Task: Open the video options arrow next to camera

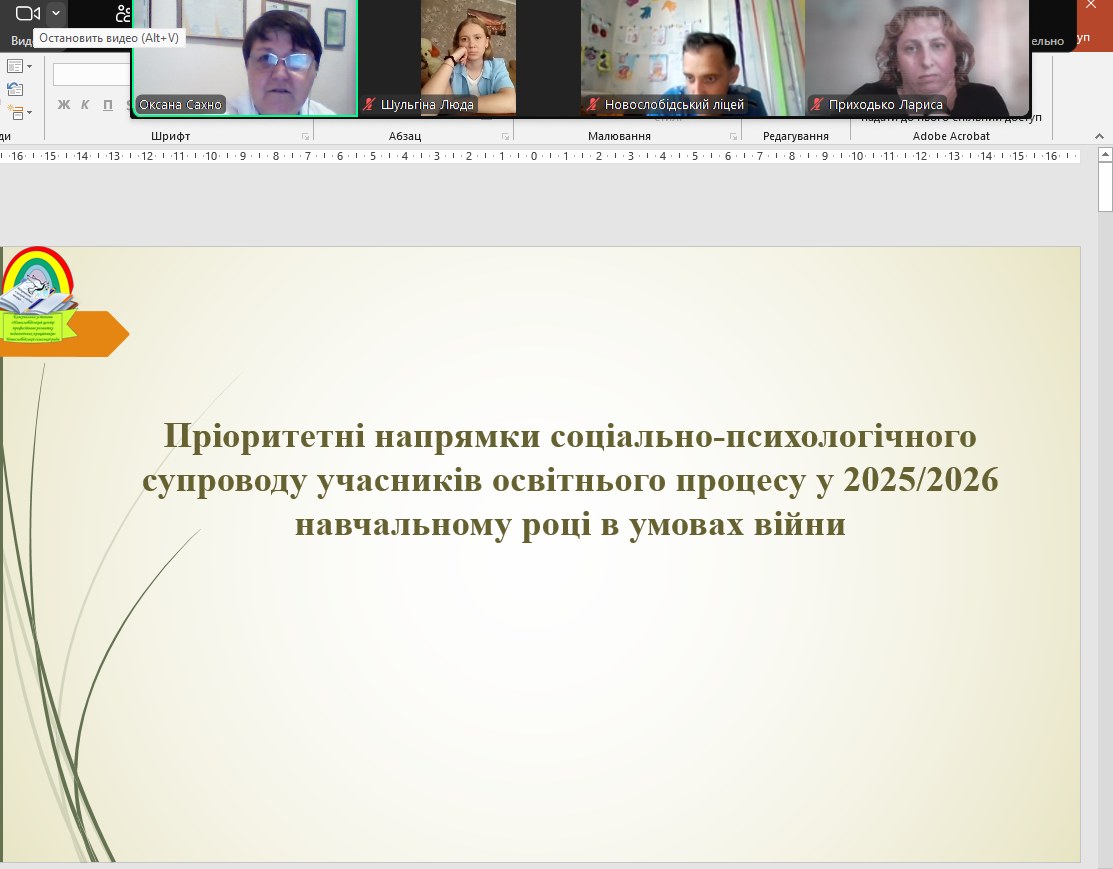Action: point(56,13)
